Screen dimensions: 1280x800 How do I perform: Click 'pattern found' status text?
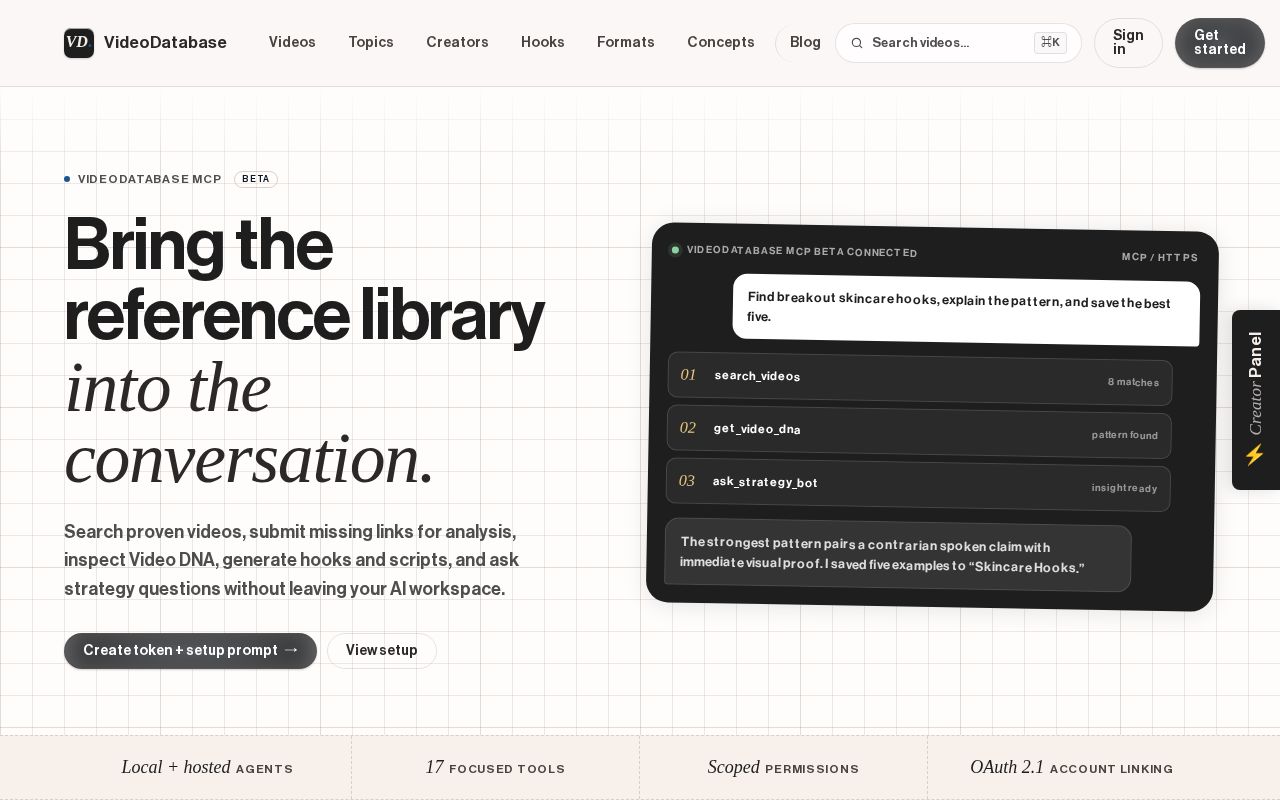point(1125,435)
